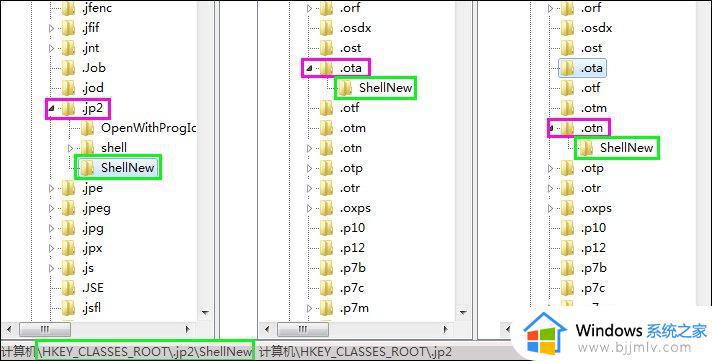Expand .orf in the middle registry pane
The width and height of the screenshot is (712, 361).
coord(310,8)
